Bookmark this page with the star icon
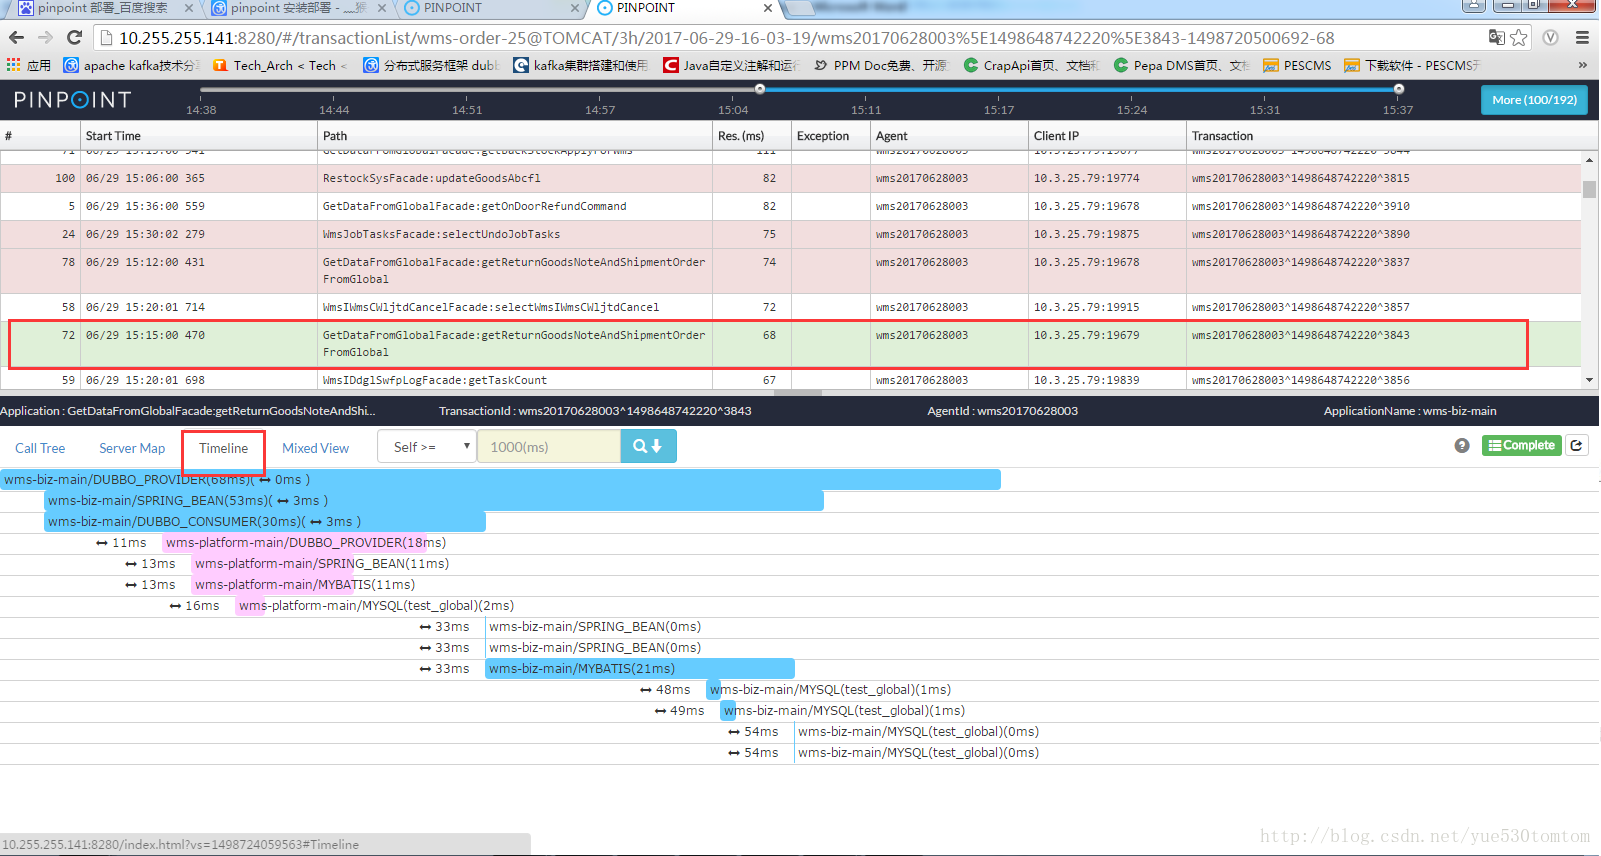The height and width of the screenshot is (856, 1601). [1519, 38]
